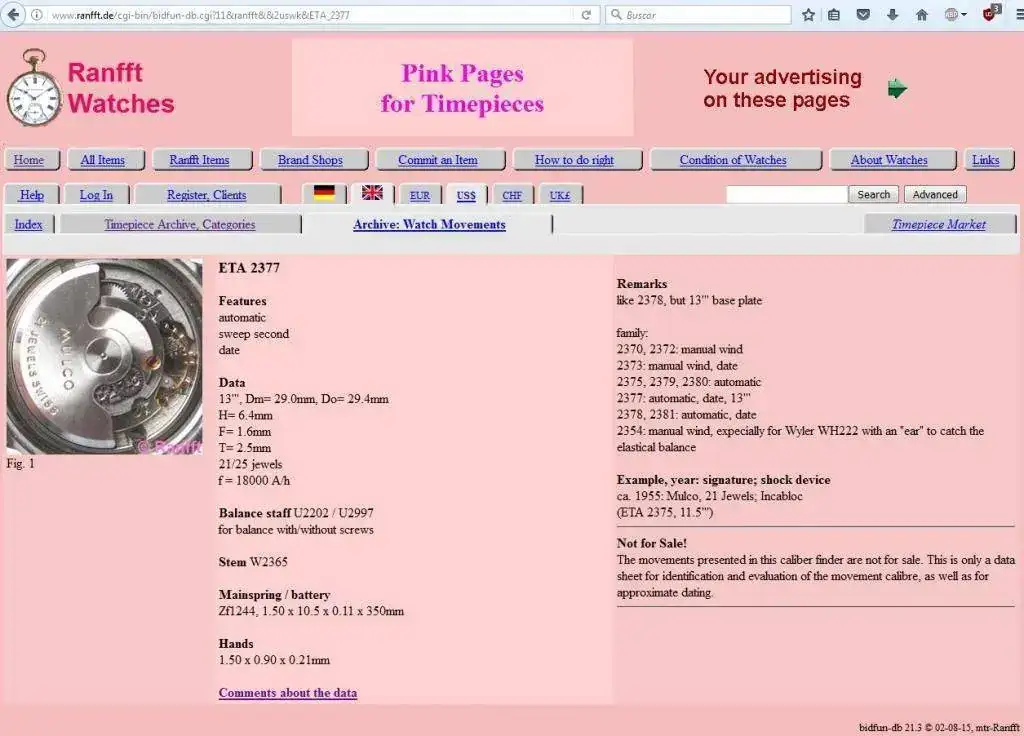Click the Help button
The width and height of the screenshot is (1024, 736).
click(x=32, y=195)
